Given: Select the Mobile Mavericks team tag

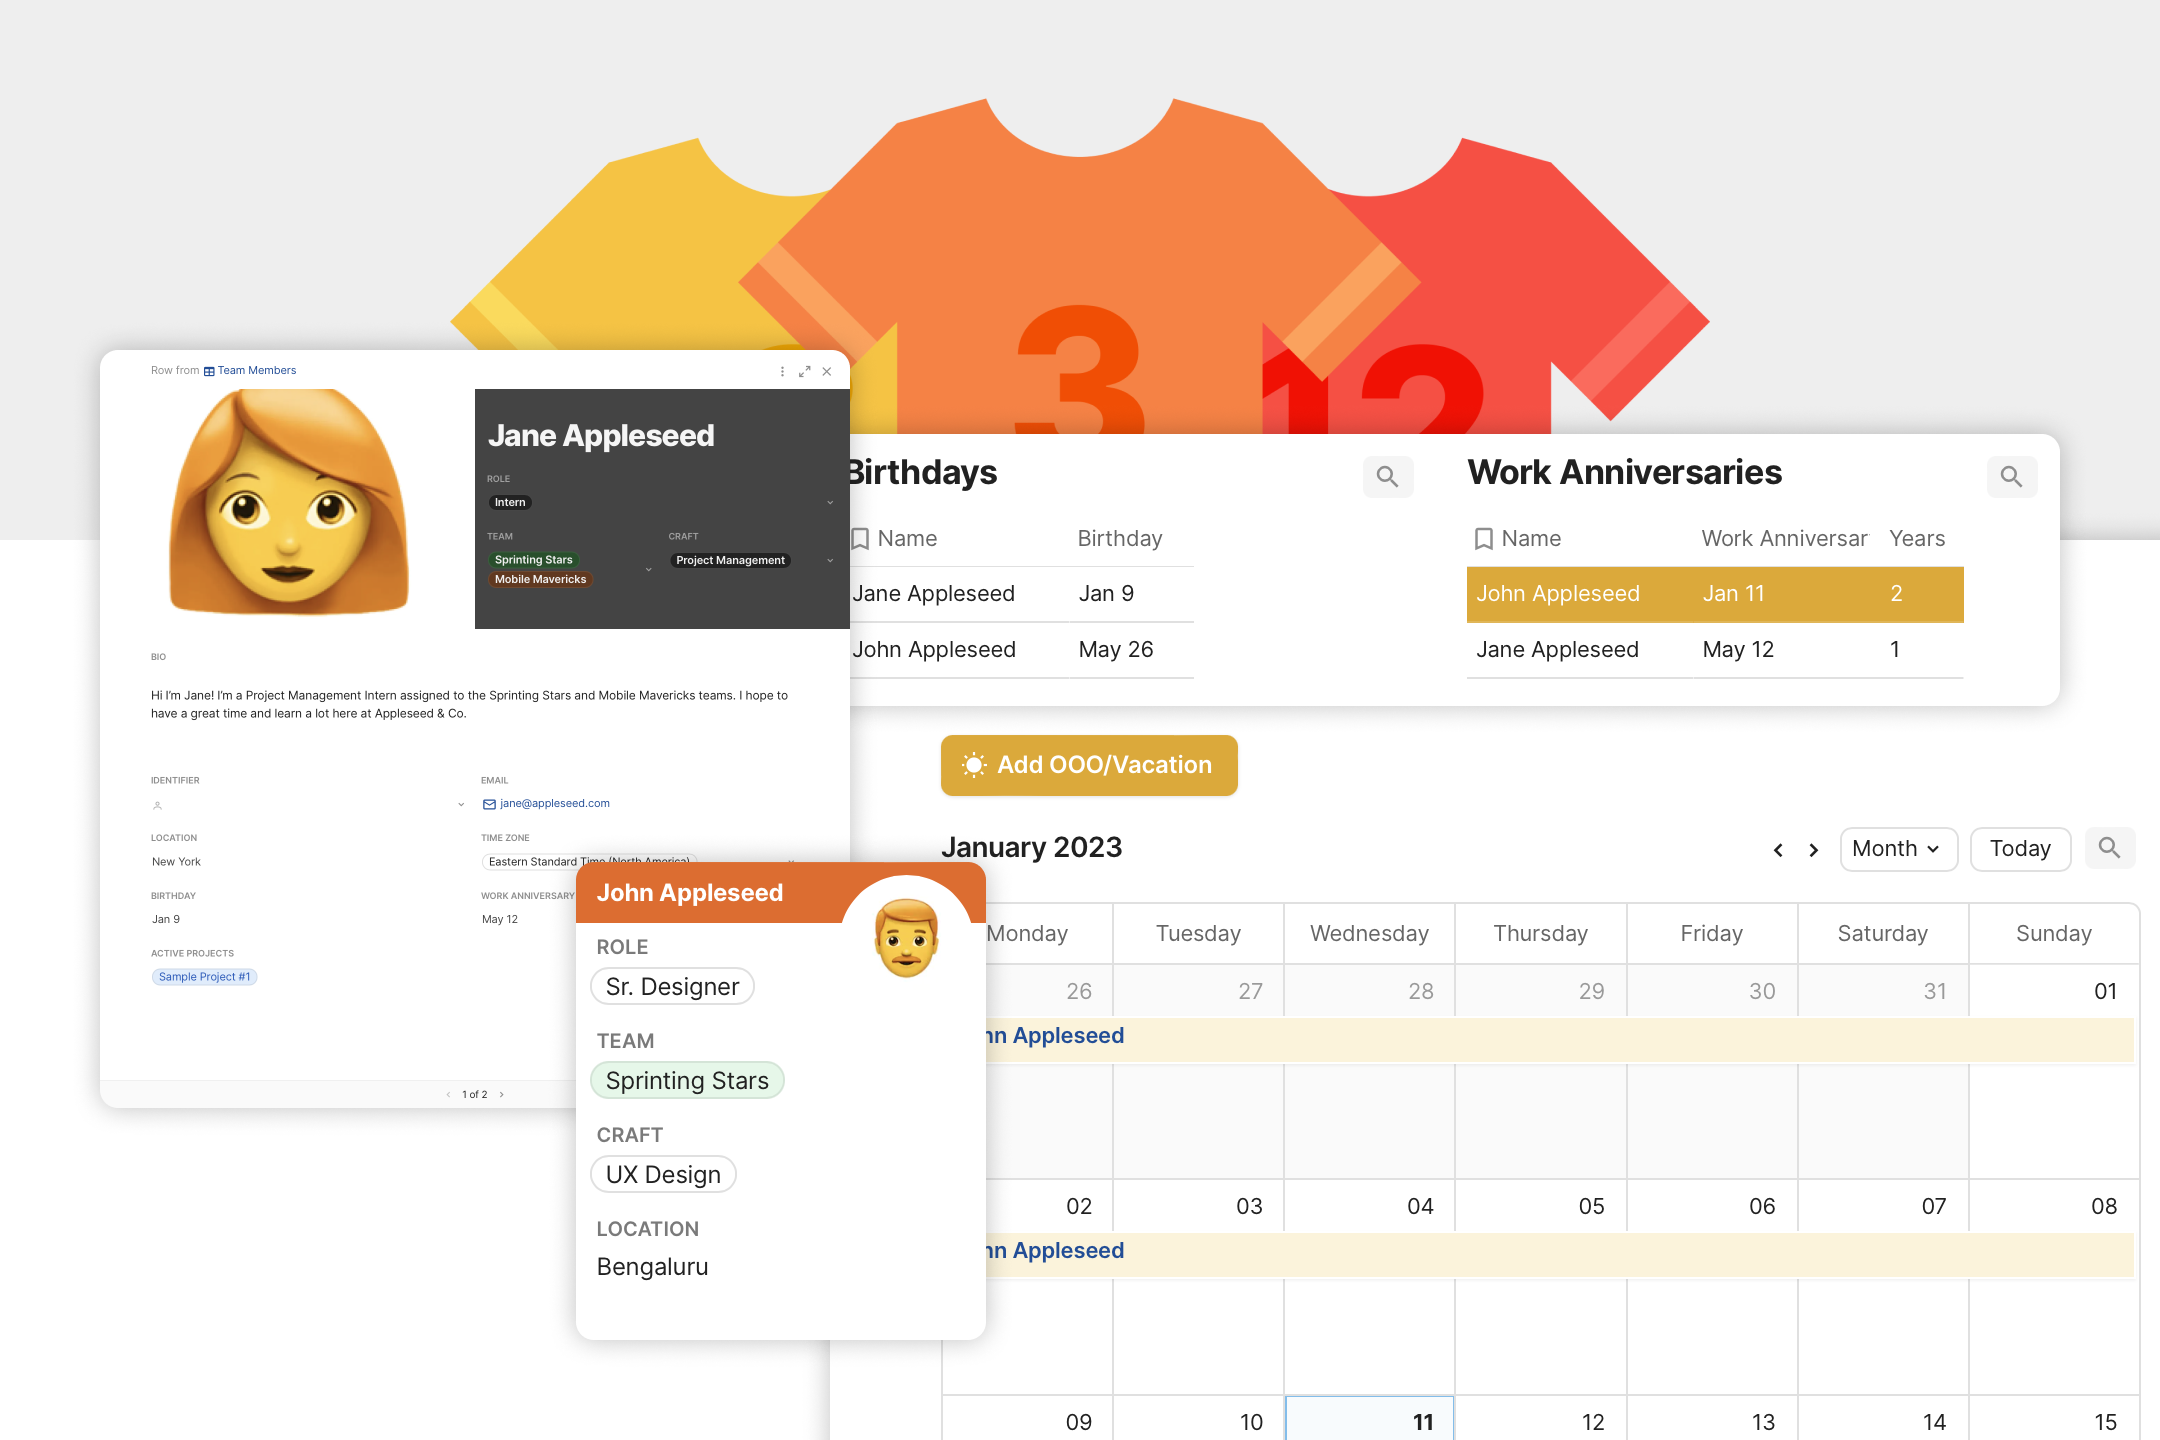Looking at the screenshot, I should 541,579.
